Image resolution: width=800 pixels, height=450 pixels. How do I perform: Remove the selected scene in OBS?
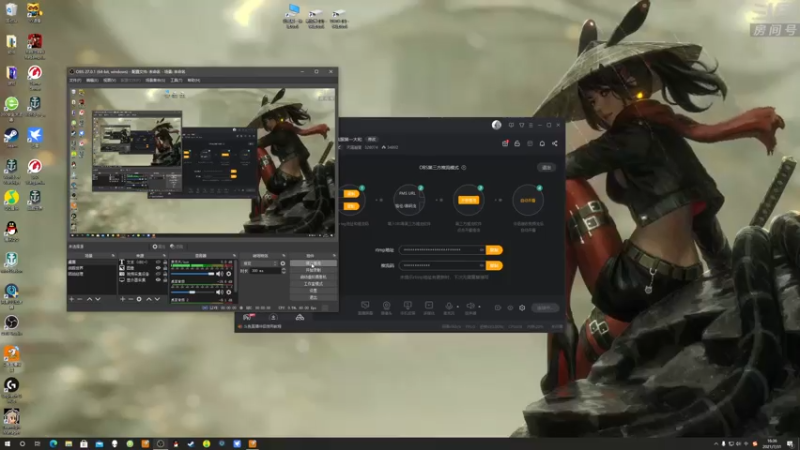[80, 299]
